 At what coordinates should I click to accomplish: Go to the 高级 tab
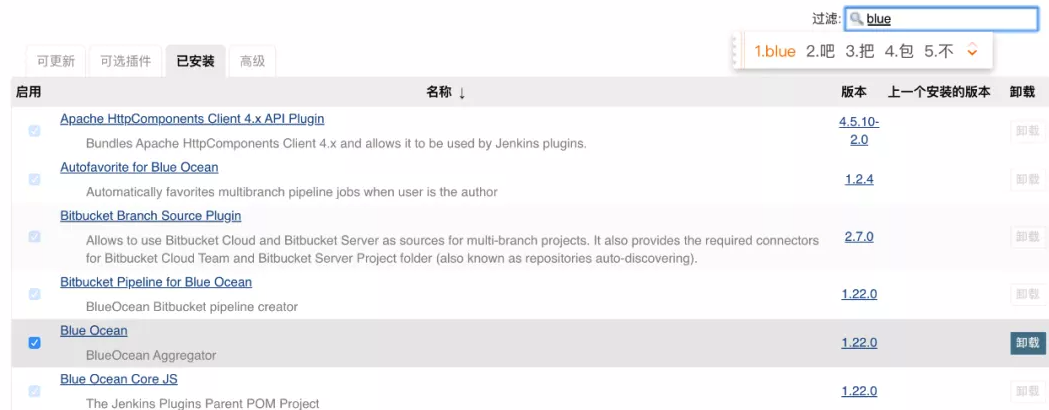click(x=252, y=61)
